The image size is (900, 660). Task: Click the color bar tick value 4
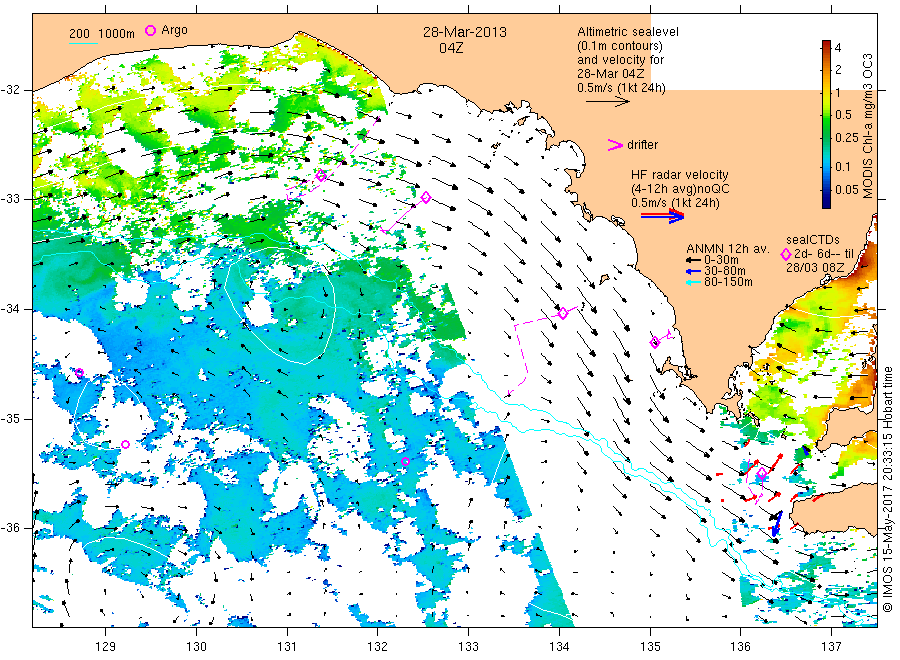[x=837, y=48]
